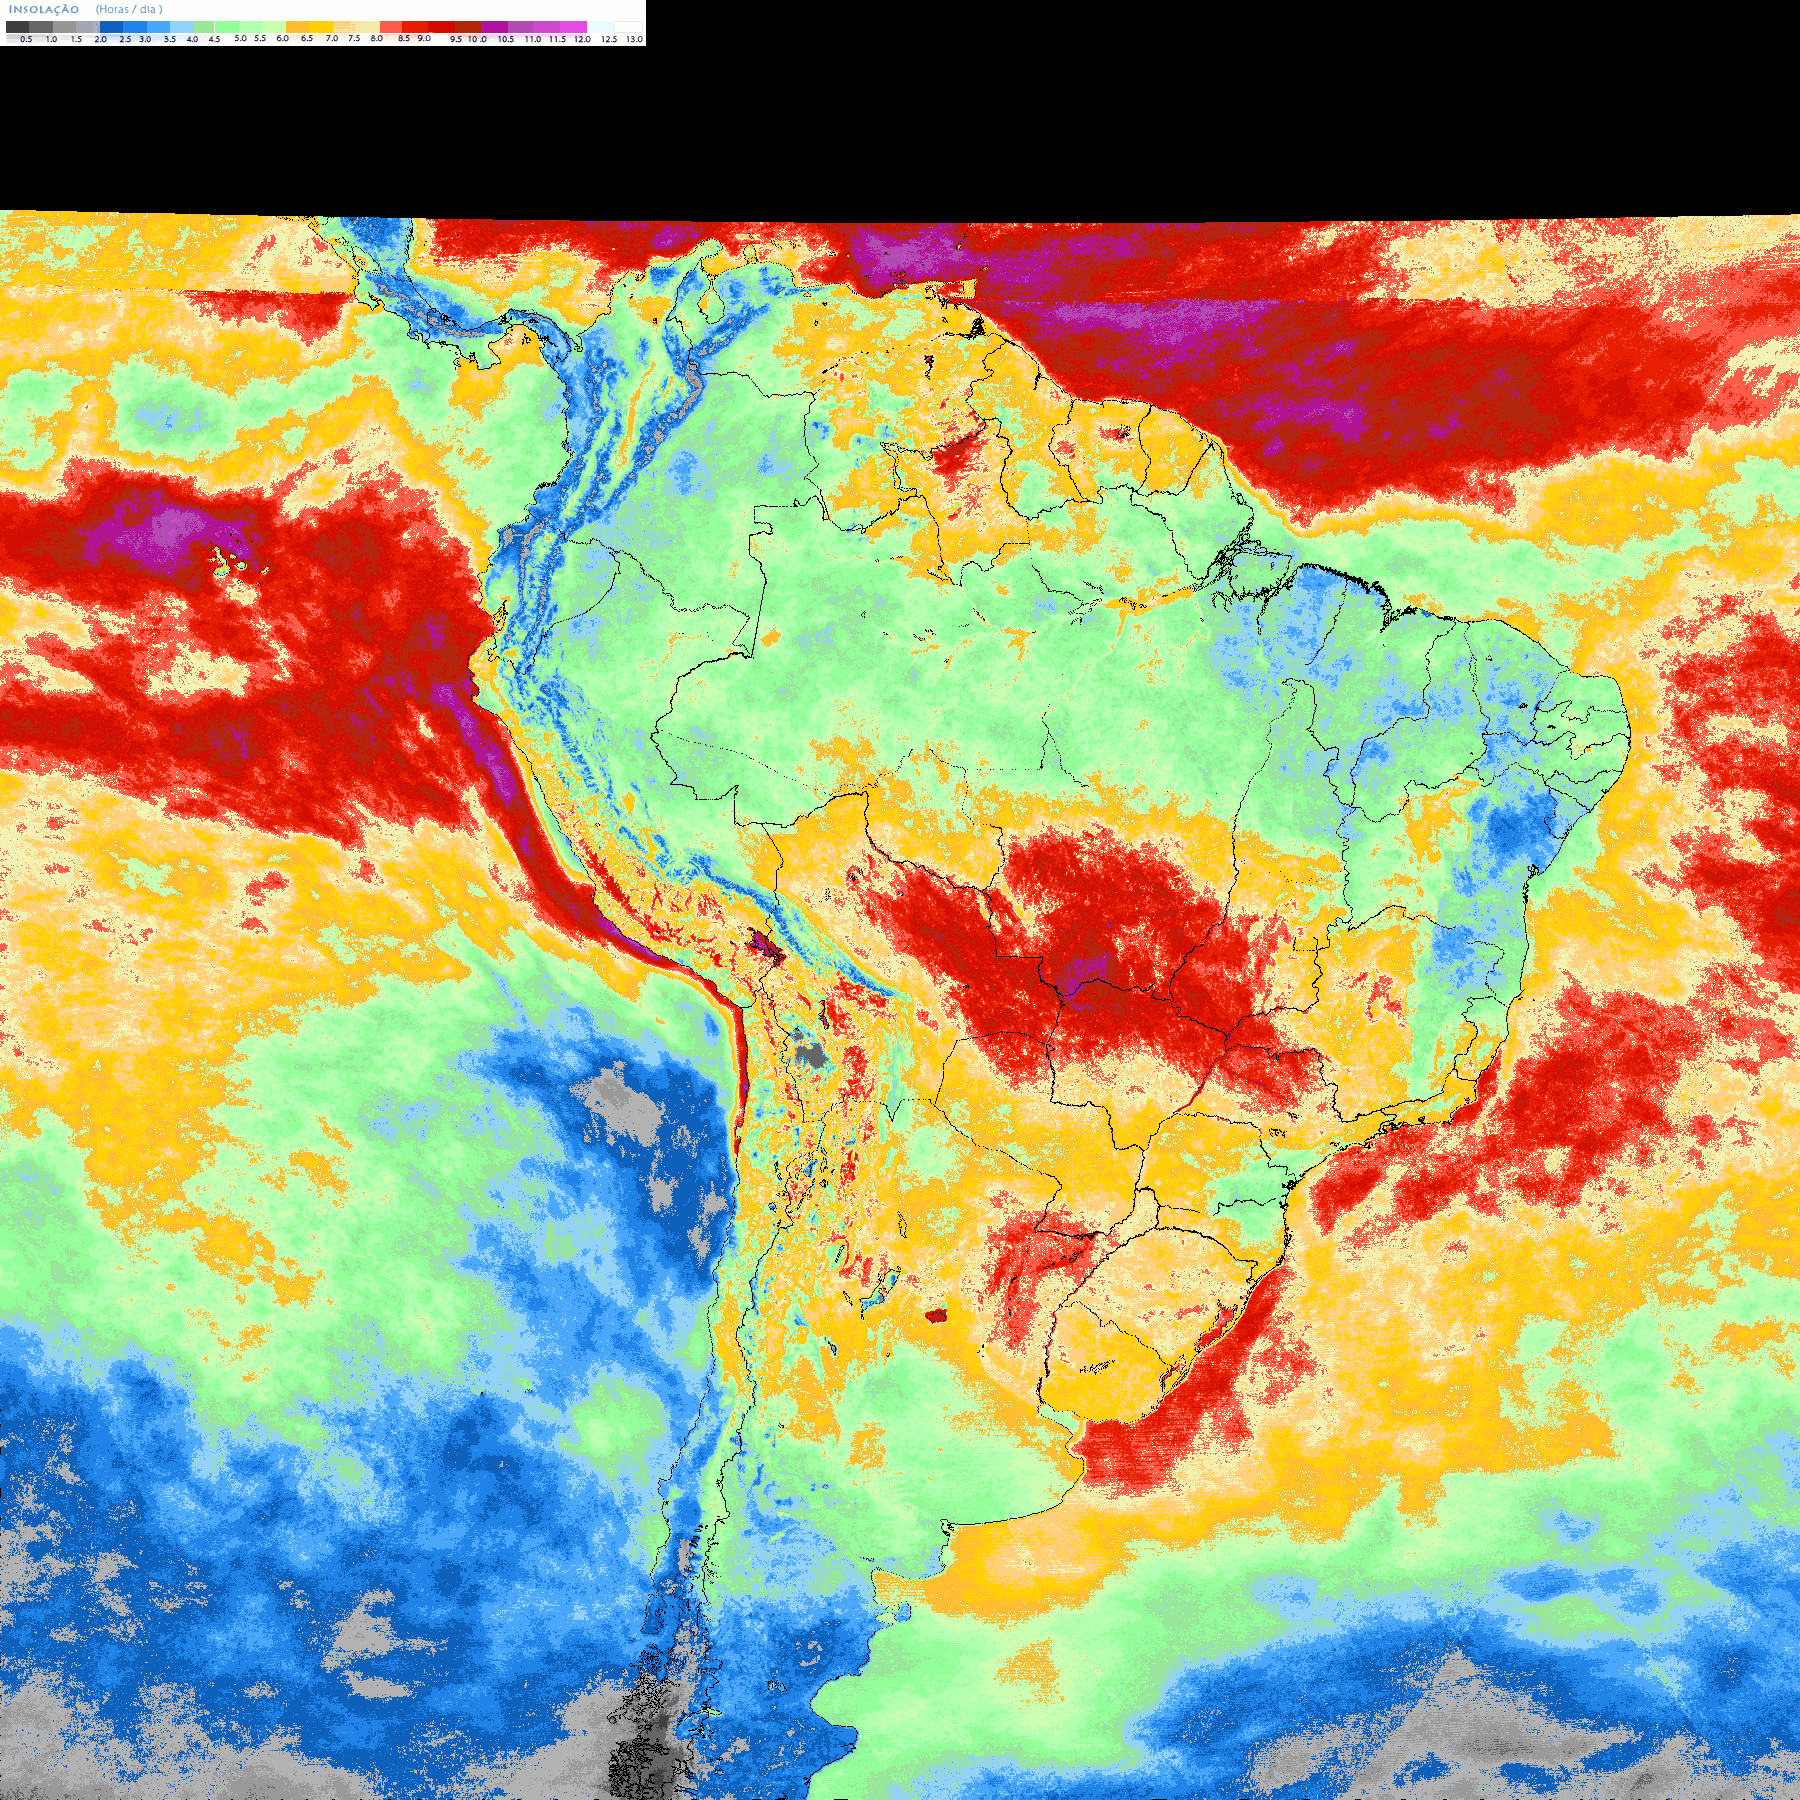Select the white swatch above 13.0
Screen dimensions: 1800x1800
coord(628,27)
